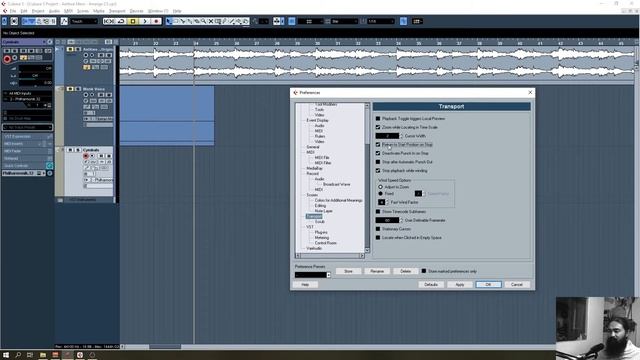Image resolution: width=640 pixels, height=360 pixels.
Task: Confirm Preferences with OK
Action: point(488,284)
